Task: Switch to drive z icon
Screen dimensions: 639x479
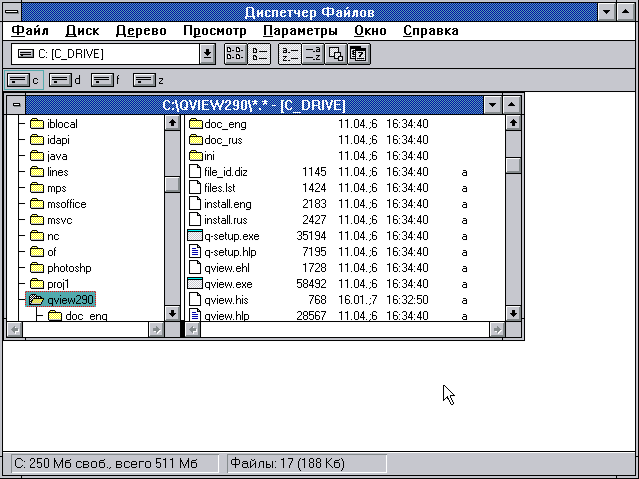Action: [148, 80]
